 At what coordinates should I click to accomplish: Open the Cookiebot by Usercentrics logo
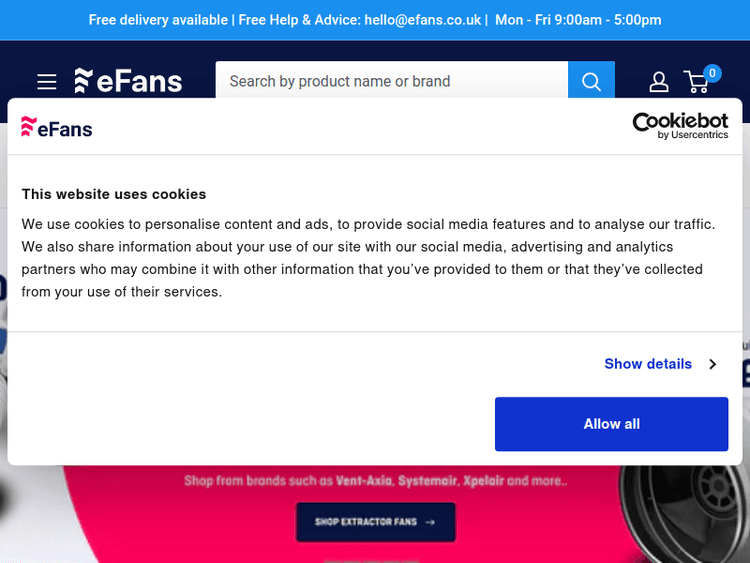(x=680, y=125)
